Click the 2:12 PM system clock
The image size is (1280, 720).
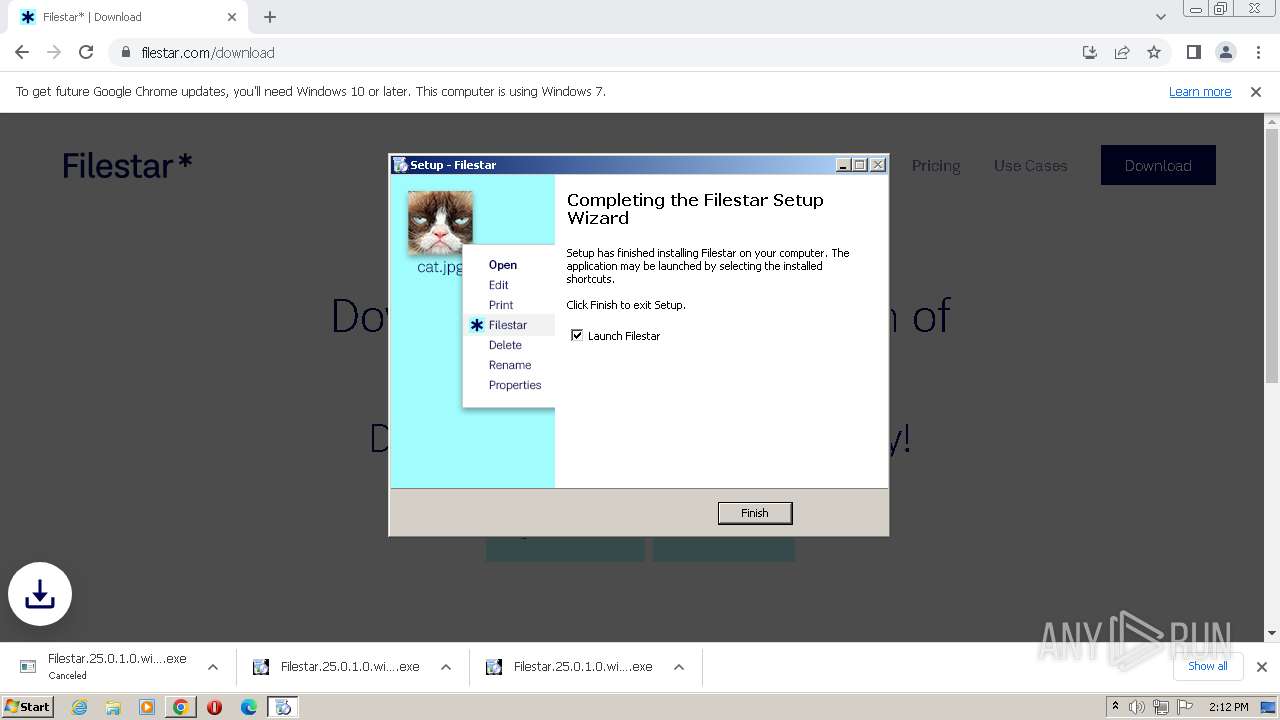click(1229, 707)
